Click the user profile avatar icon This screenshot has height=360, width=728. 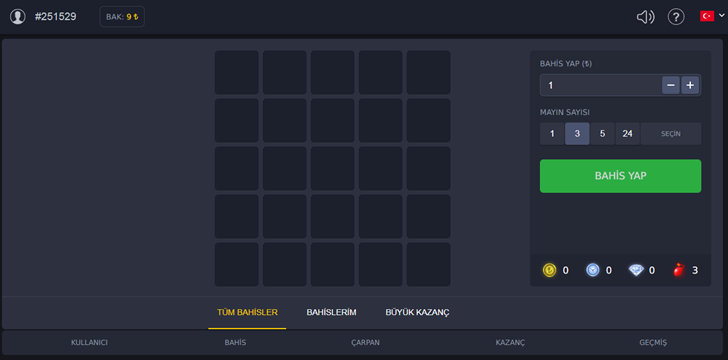(18, 17)
